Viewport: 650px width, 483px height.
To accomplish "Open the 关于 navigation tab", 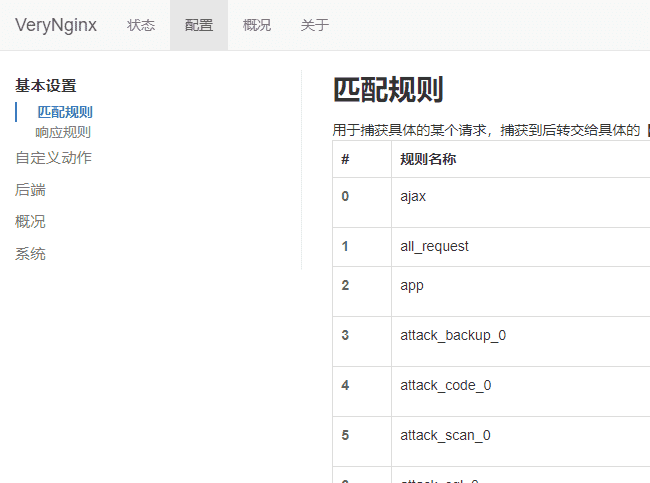I will pos(315,25).
